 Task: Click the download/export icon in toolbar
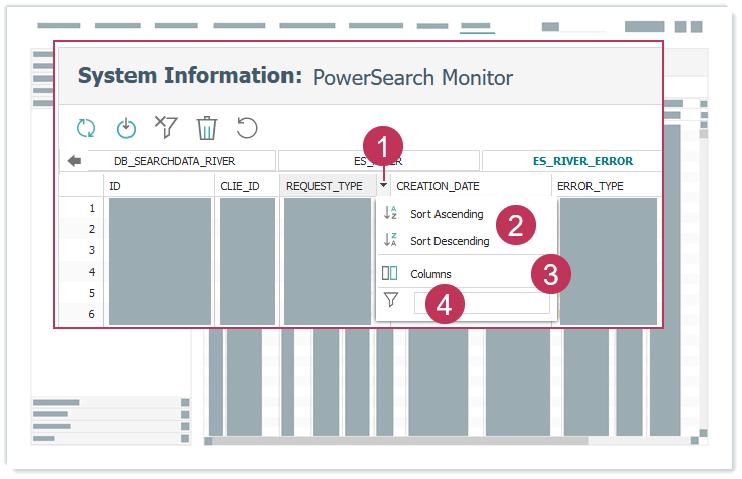pyautogui.click(x=126, y=128)
